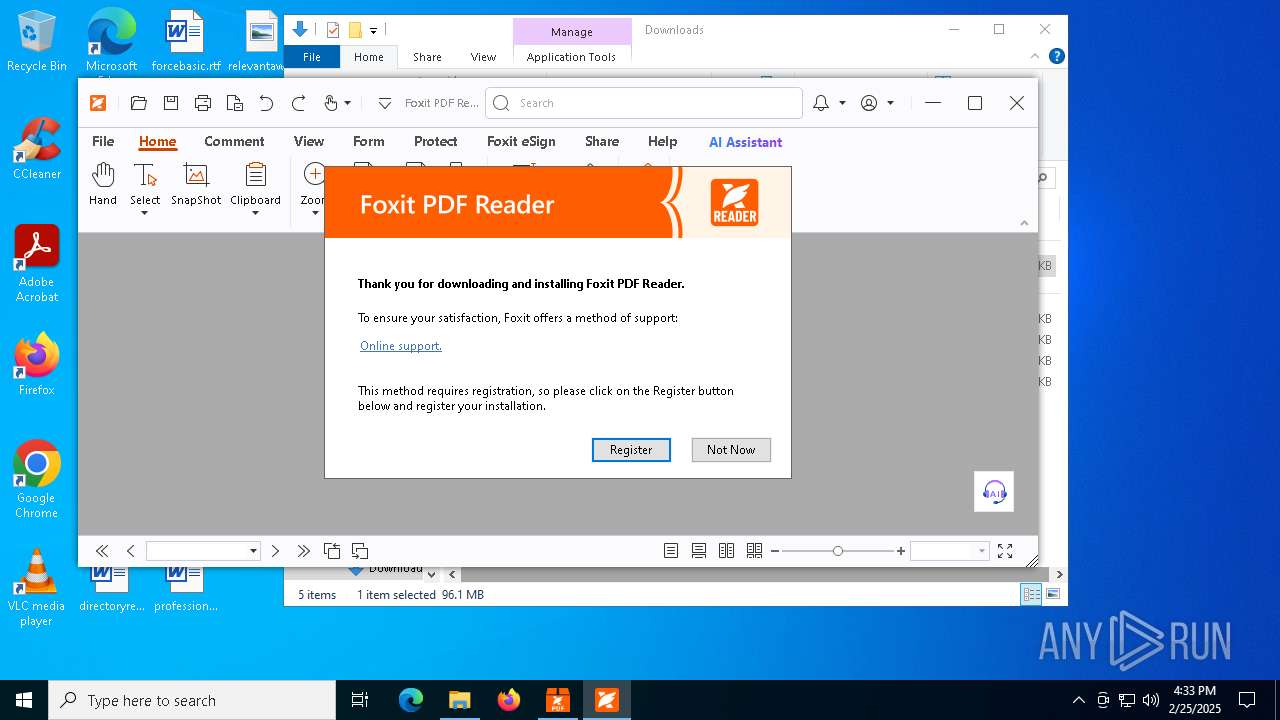Click the next view icon in status bar
This screenshot has height=720, width=1280.
[x=360, y=551]
